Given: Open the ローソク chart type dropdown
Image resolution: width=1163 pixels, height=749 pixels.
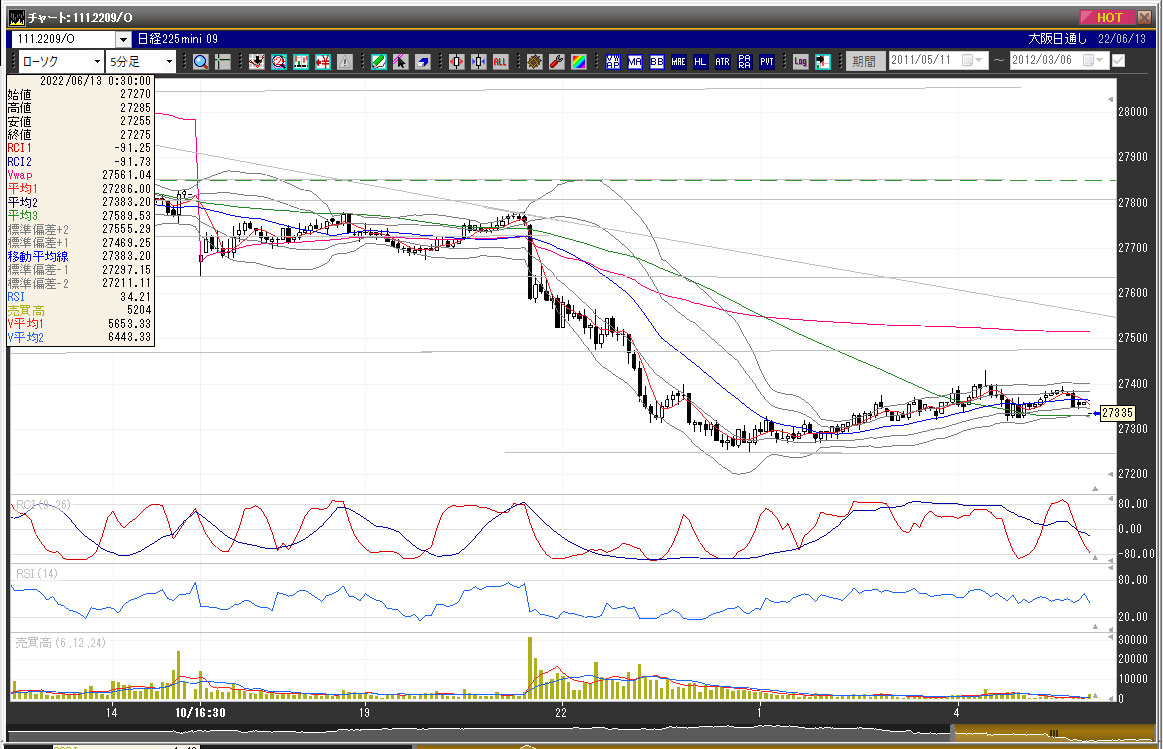Looking at the screenshot, I should tap(97, 62).
